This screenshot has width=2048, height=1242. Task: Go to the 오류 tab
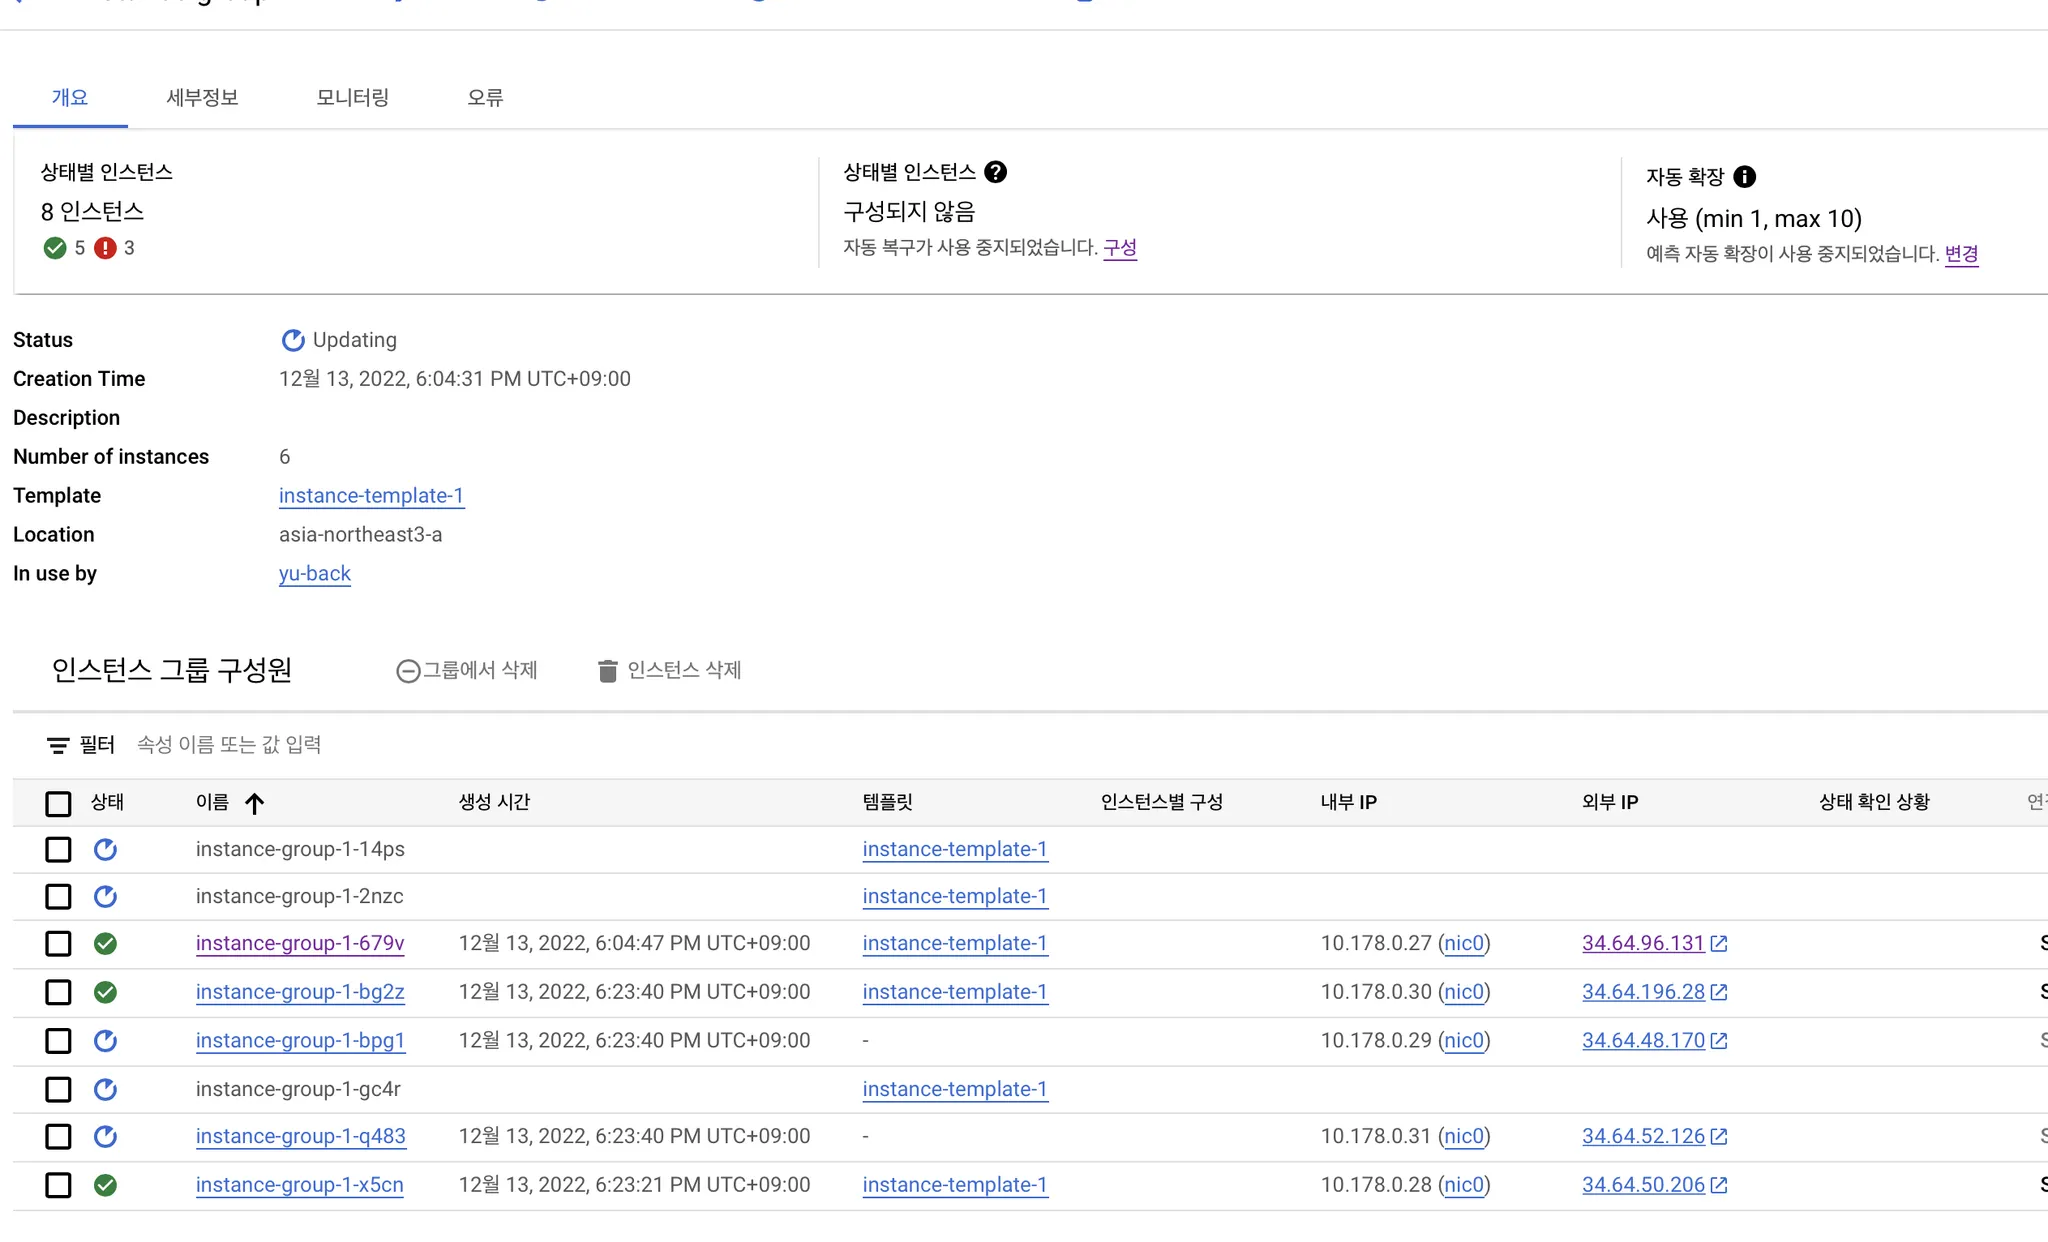[x=485, y=97]
